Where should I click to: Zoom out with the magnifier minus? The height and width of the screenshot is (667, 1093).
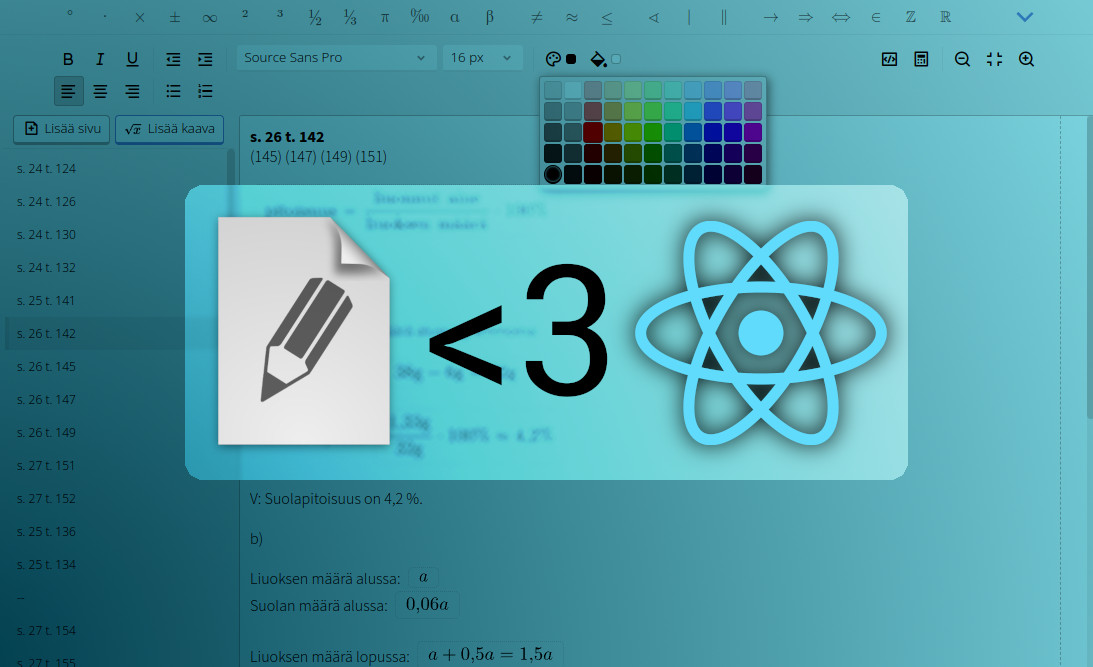963,59
